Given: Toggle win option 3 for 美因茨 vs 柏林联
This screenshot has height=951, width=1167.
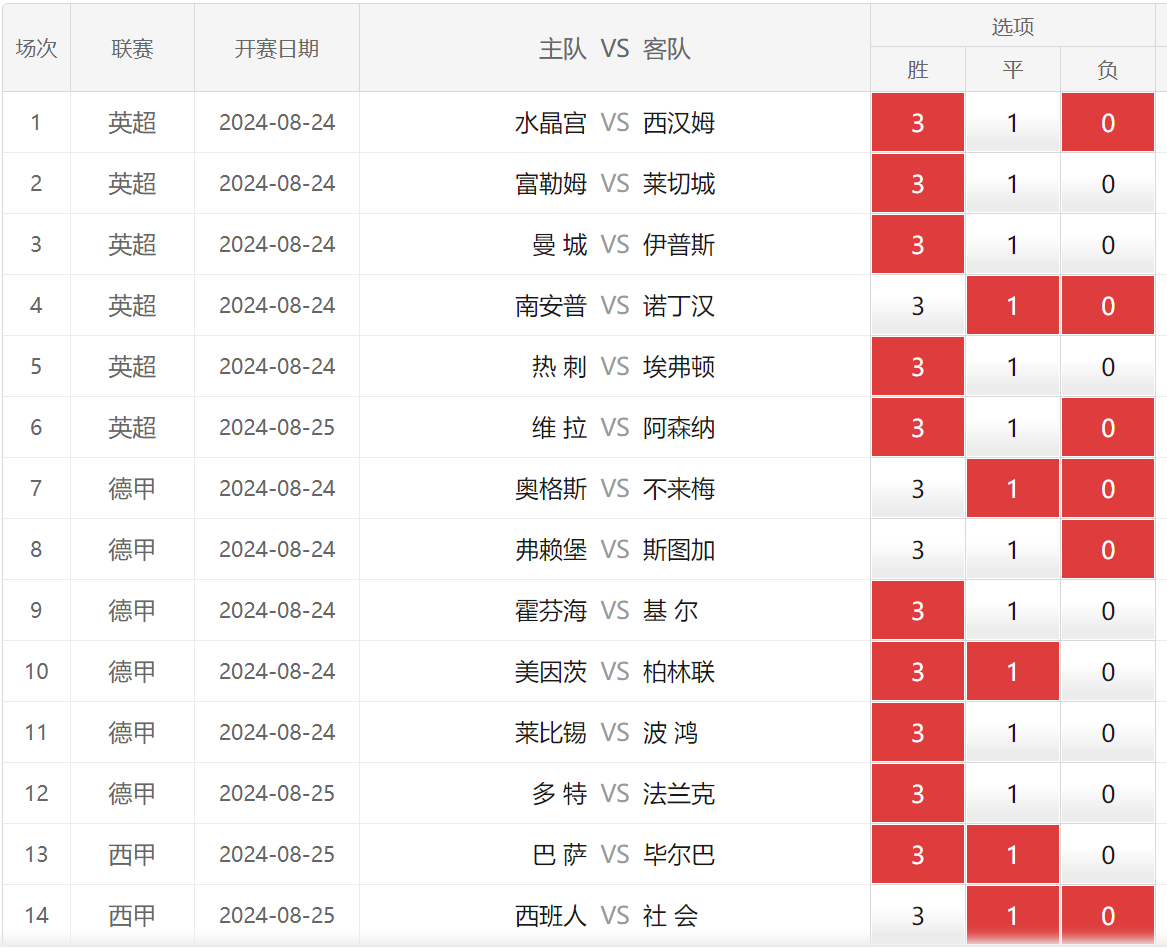Looking at the screenshot, I should click(918, 671).
